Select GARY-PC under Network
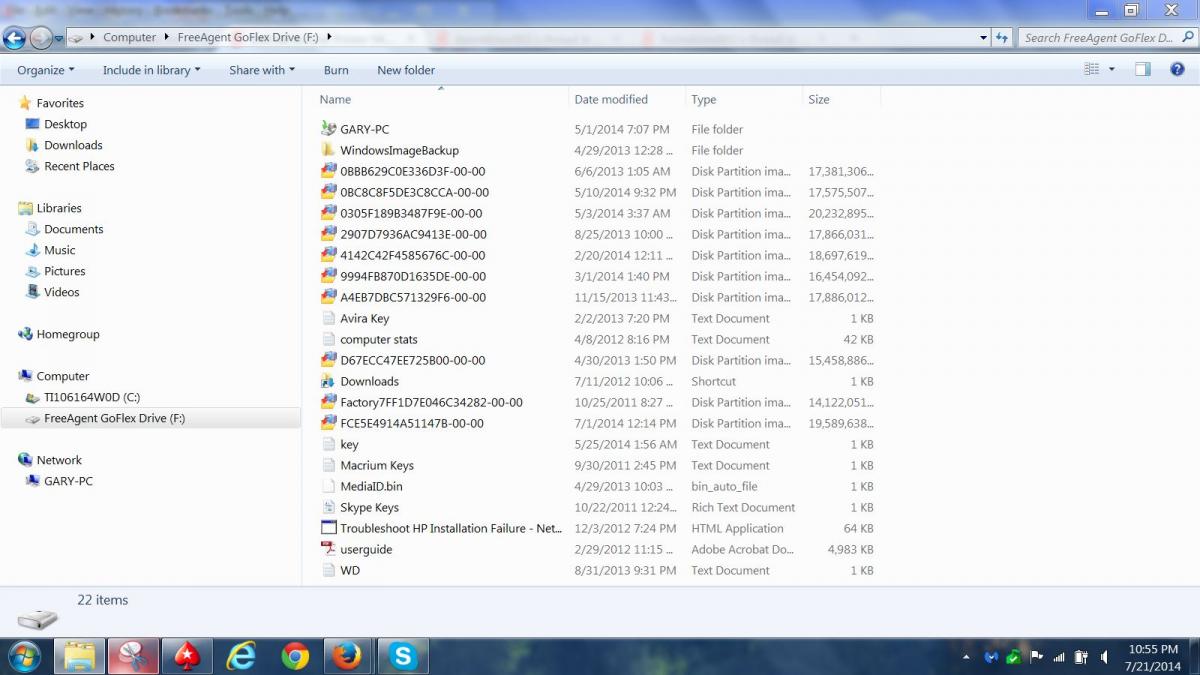 point(68,481)
